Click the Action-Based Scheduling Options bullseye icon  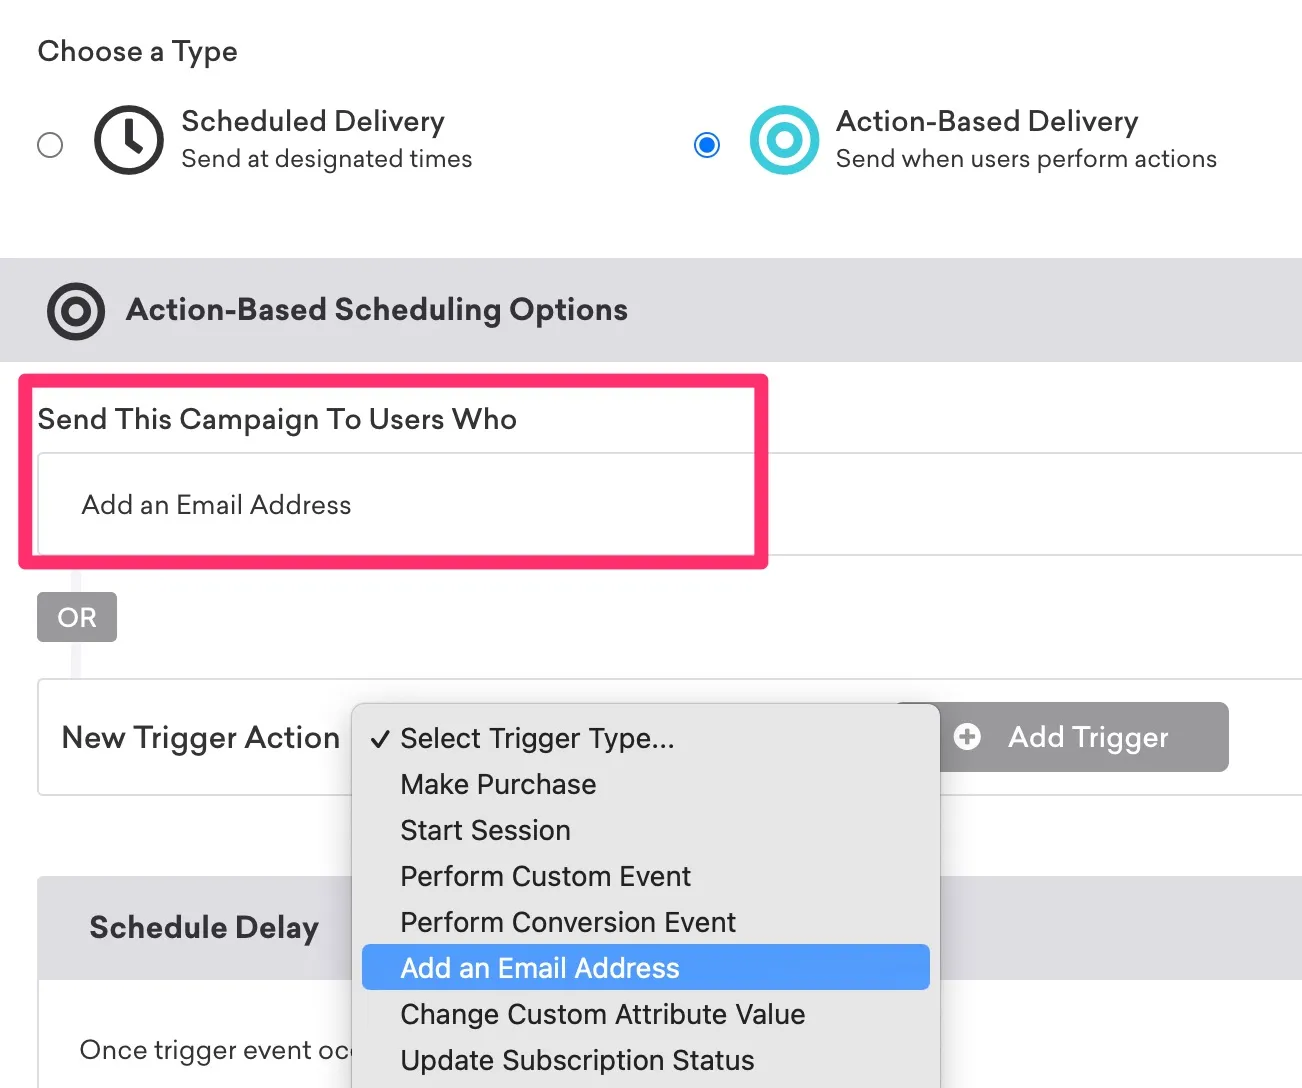[76, 311]
